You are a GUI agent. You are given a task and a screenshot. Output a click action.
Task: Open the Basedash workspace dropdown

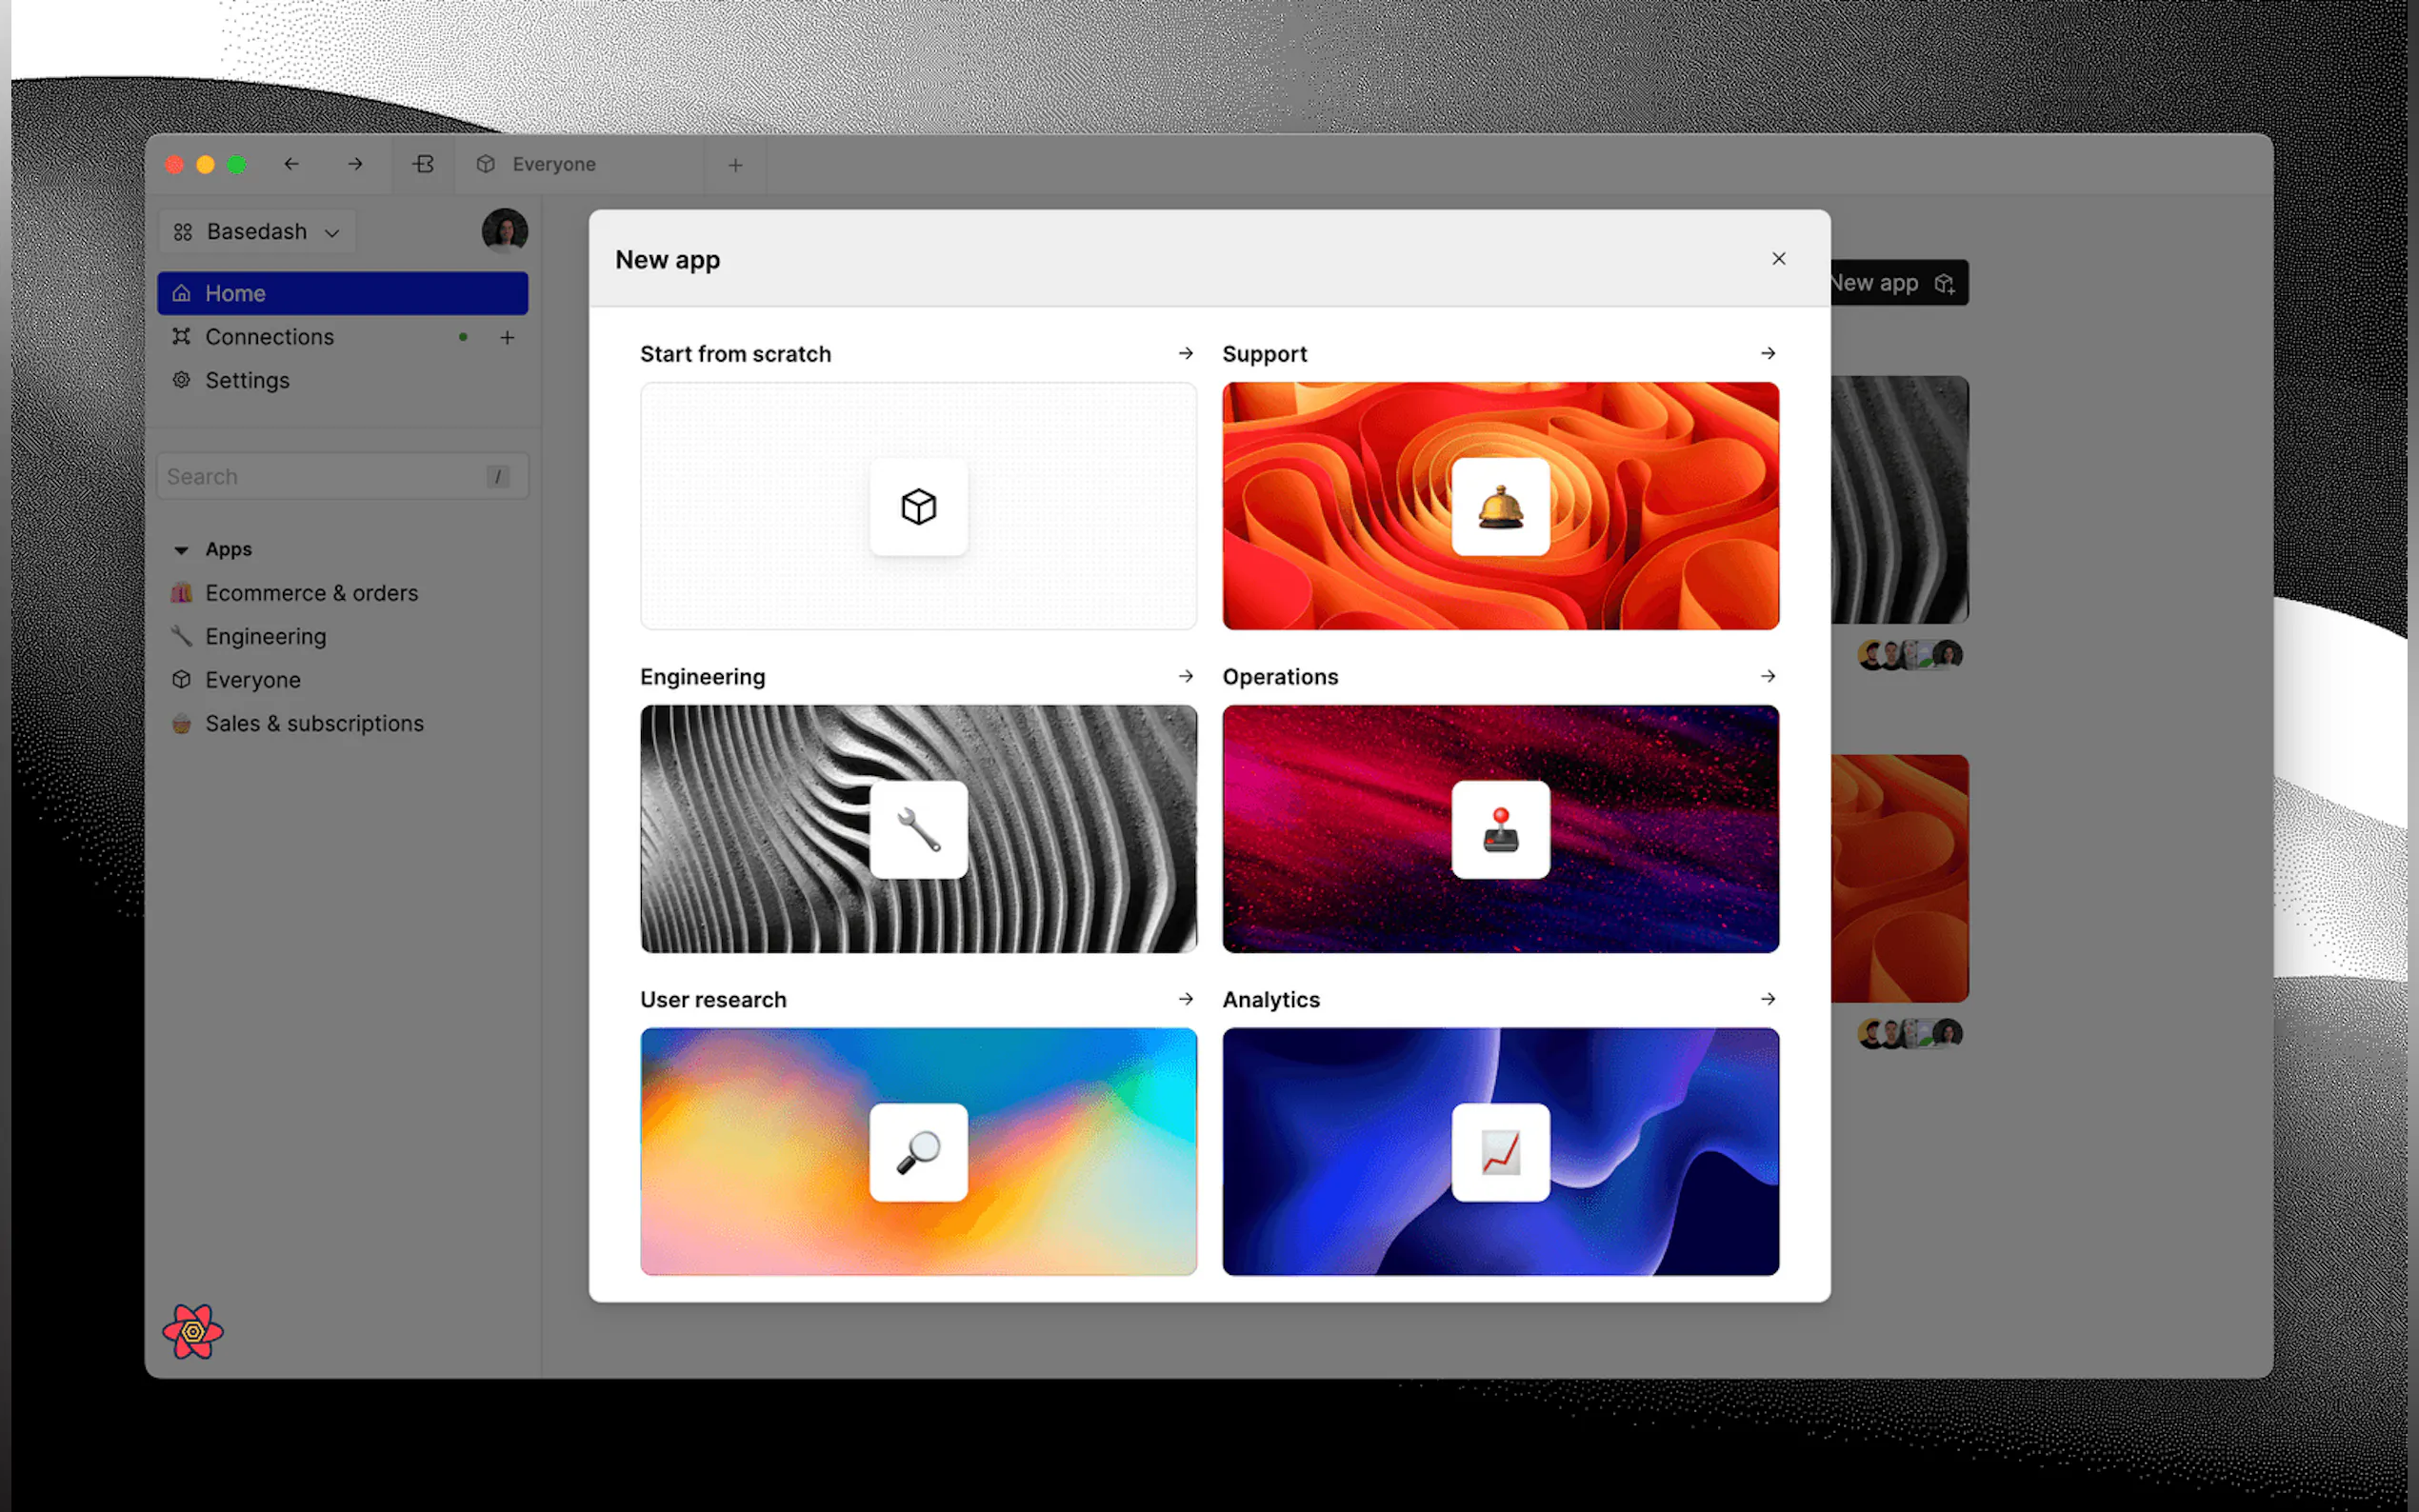tap(257, 232)
